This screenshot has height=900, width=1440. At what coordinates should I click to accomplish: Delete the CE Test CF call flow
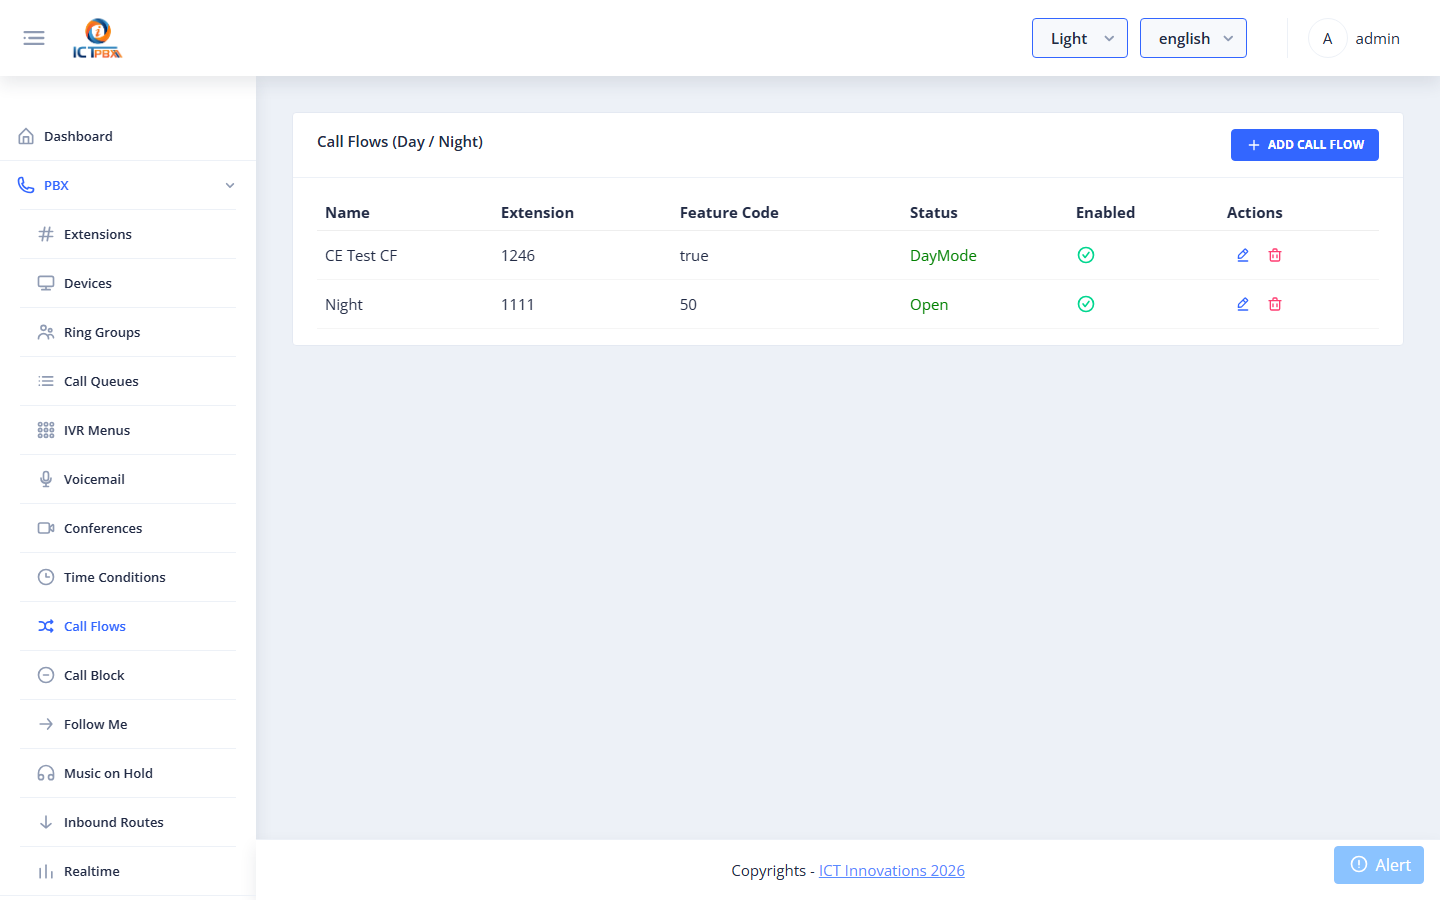1275,255
